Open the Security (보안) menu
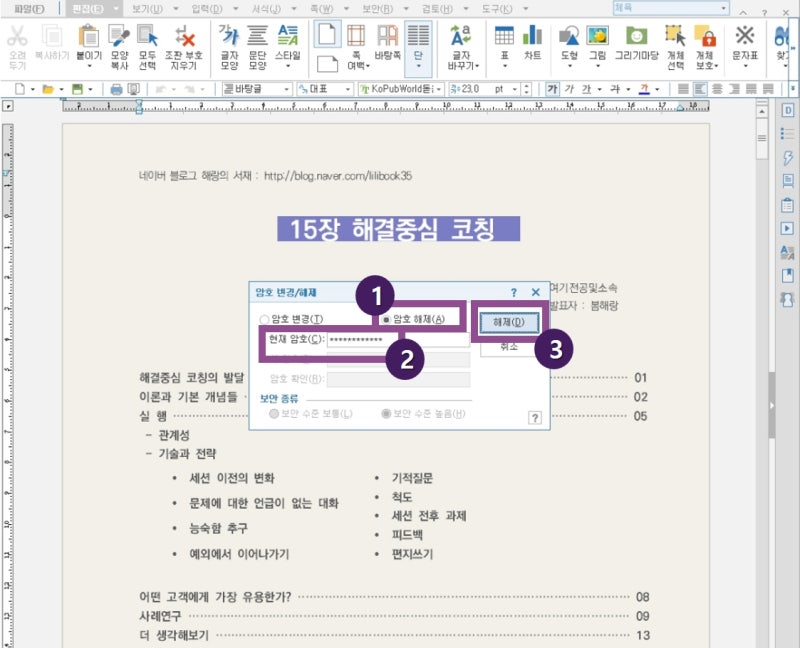 click(x=378, y=9)
